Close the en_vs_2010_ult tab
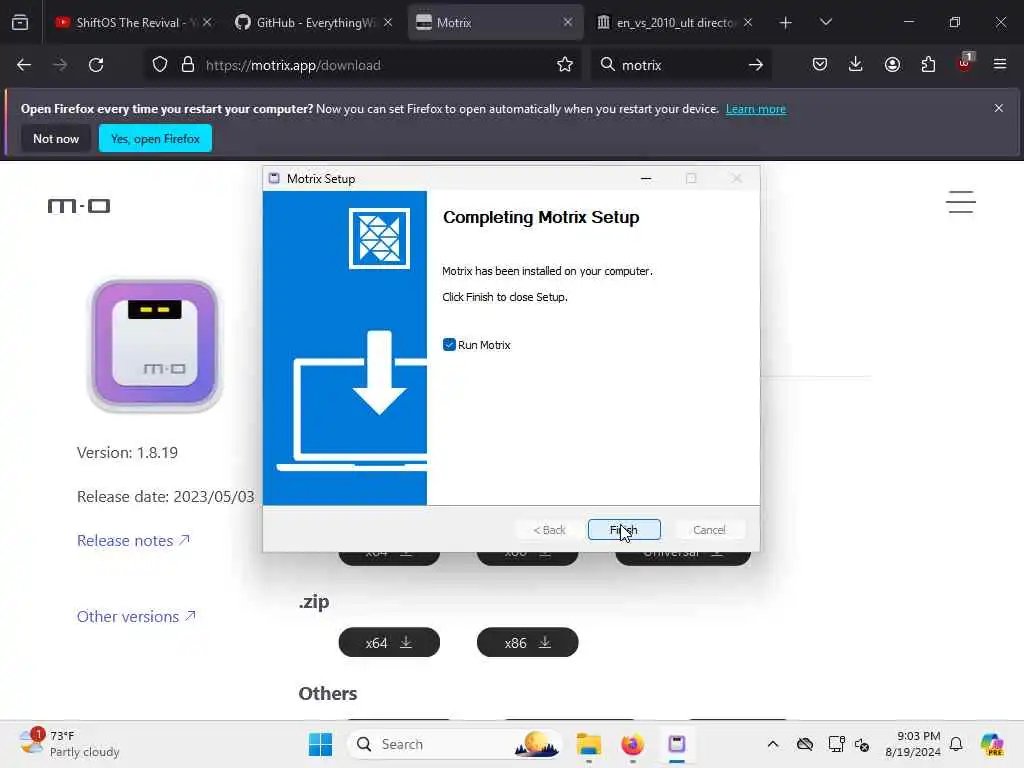Image resolution: width=1024 pixels, height=768 pixels. (748, 22)
